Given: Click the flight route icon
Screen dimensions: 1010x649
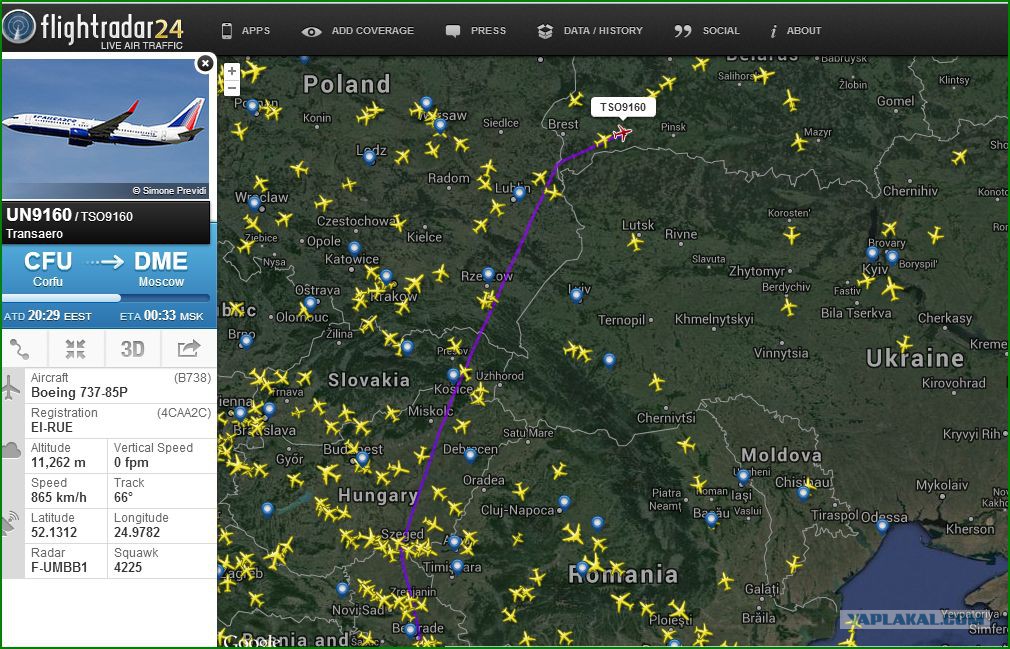Looking at the screenshot, I should 20,349.
